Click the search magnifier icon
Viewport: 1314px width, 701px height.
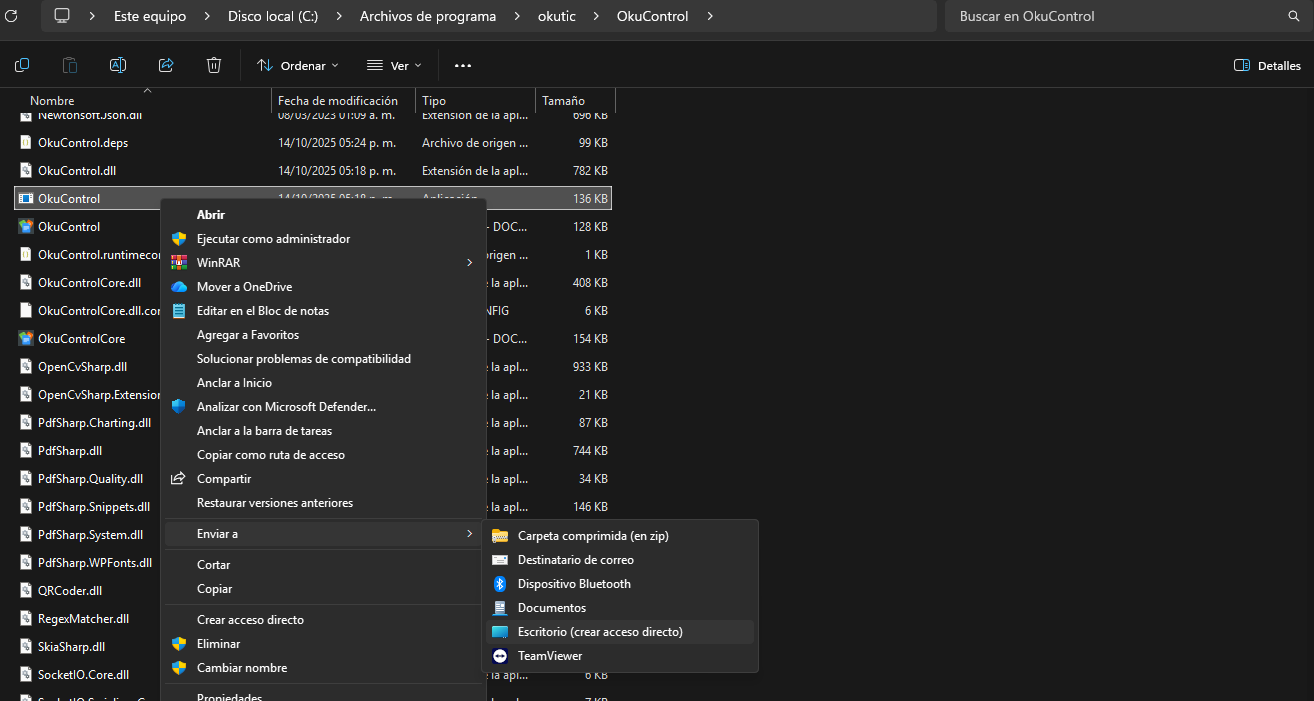[1293, 16]
